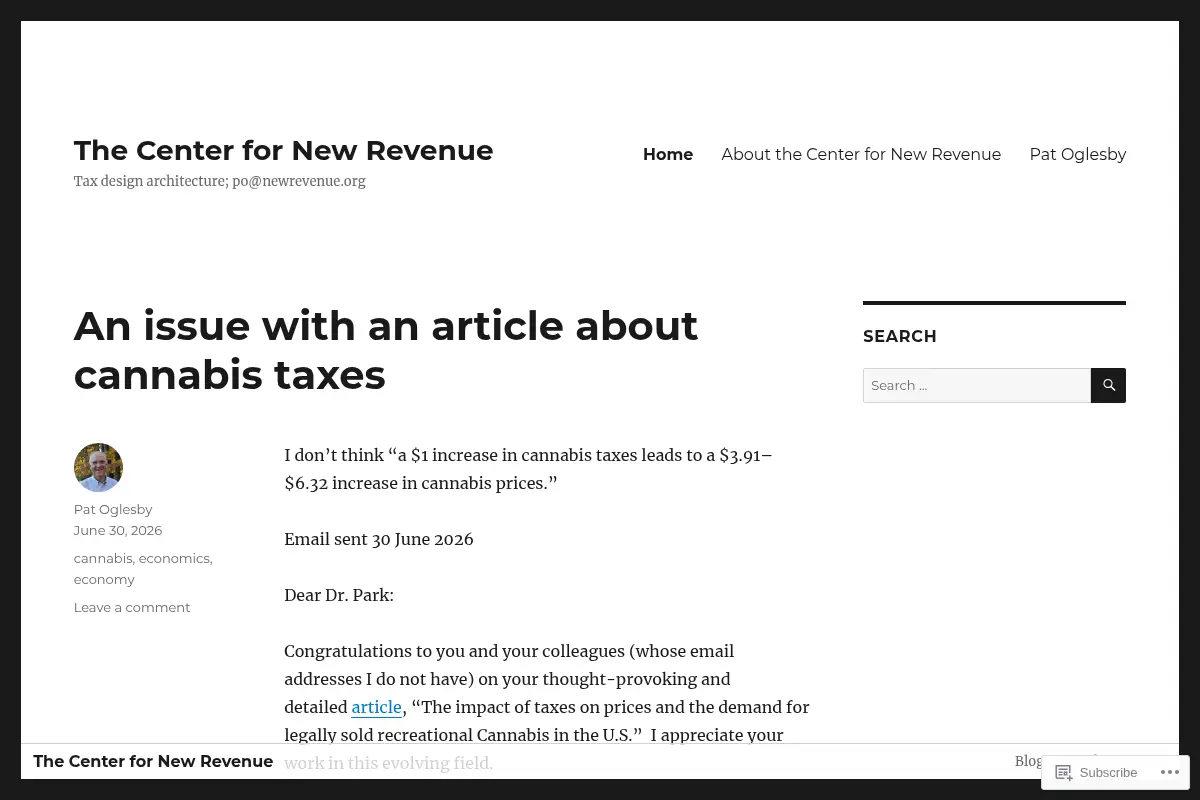Click the footer bar site name
This screenshot has height=800, width=1200.
tap(153, 761)
